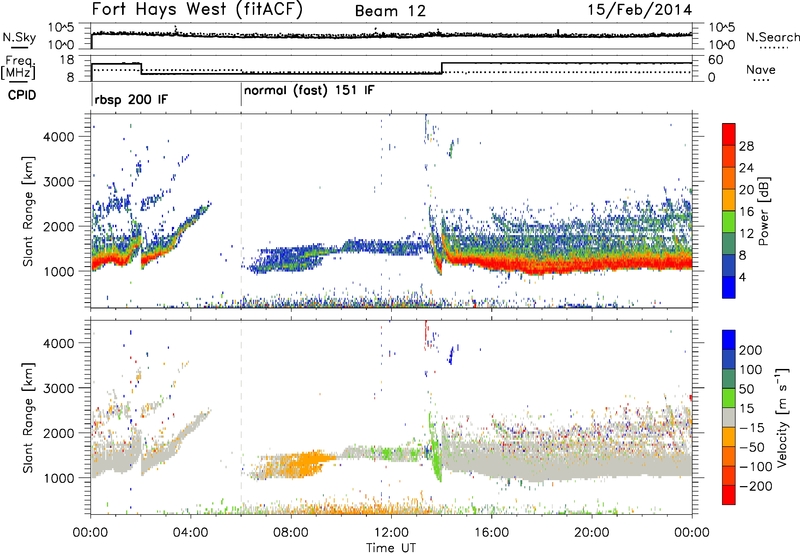Click the '04:00' time axis tick label
The image size is (800, 554).
(191, 533)
